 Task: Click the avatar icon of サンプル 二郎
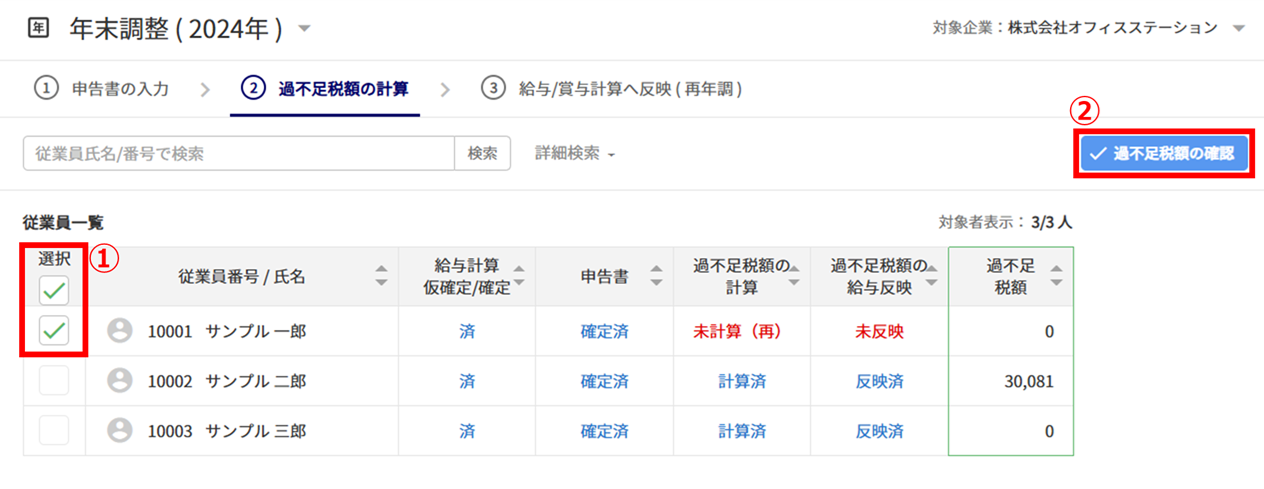point(120,381)
